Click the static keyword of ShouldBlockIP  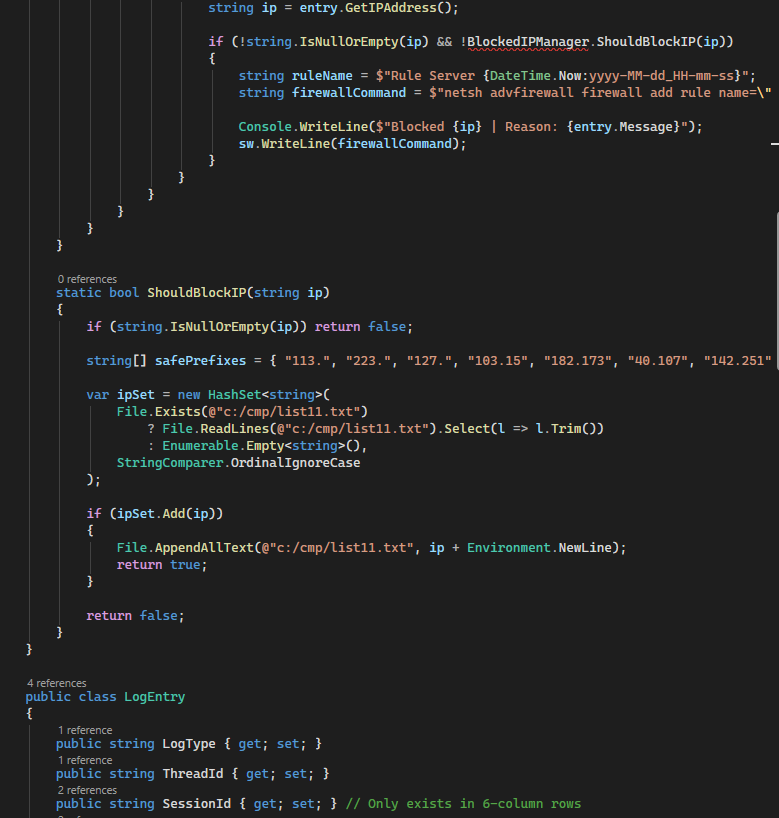79,293
